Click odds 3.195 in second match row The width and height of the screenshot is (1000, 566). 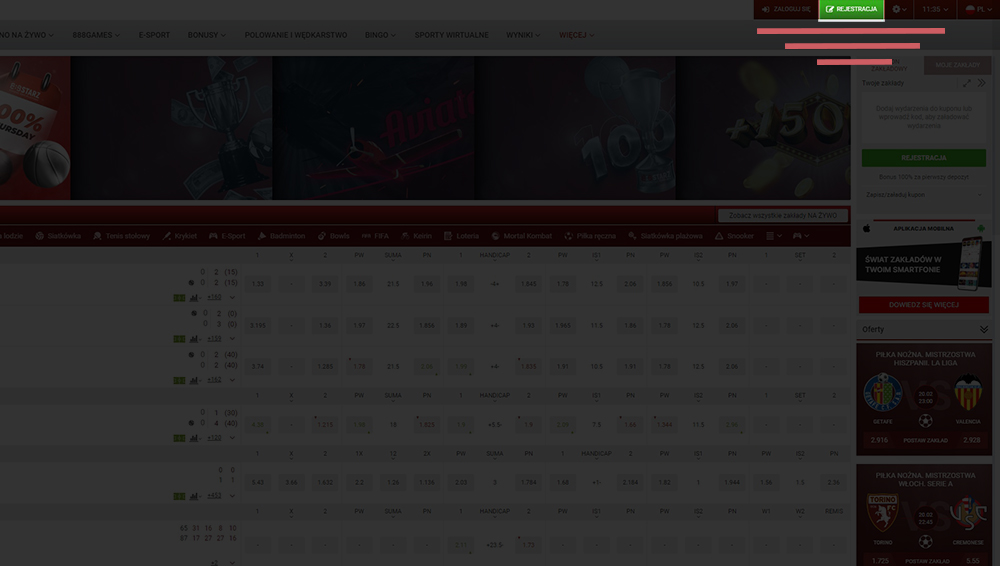pos(258,325)
